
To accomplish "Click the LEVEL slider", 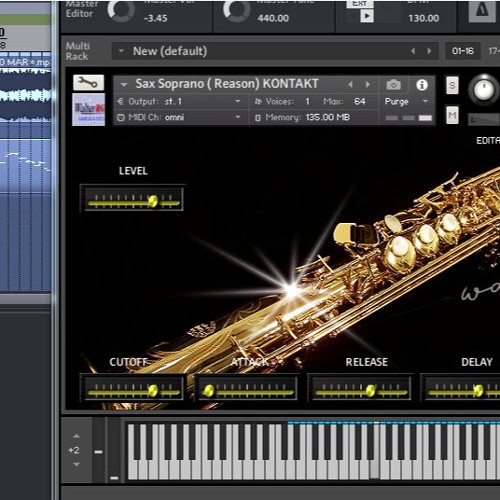I will [133, 199].
